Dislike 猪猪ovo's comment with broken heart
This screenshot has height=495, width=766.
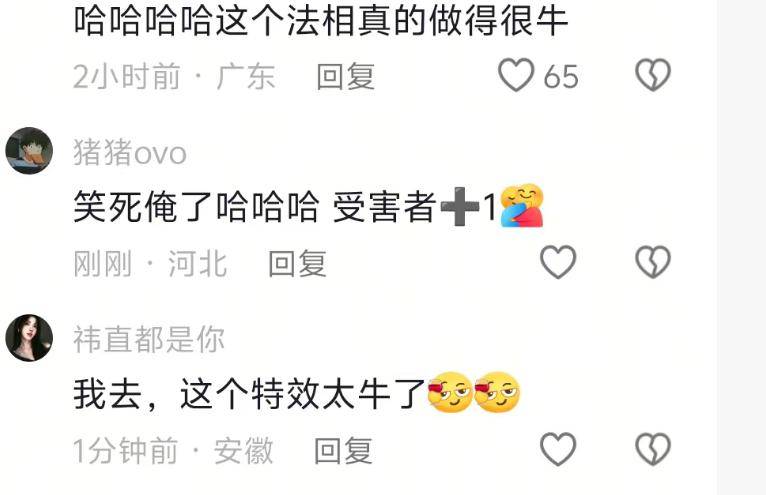[653, 262]
